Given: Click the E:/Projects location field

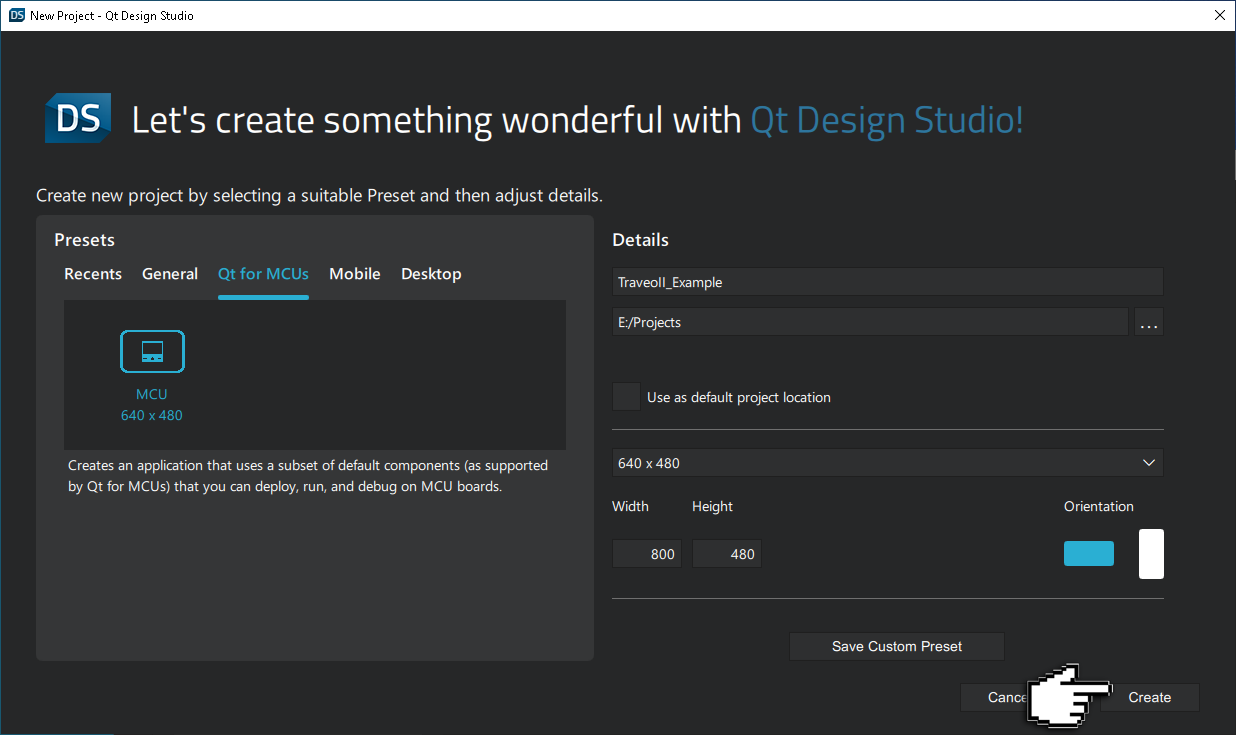Looking at the screenshot, I should pyautogui.click(x=870, y=321).
